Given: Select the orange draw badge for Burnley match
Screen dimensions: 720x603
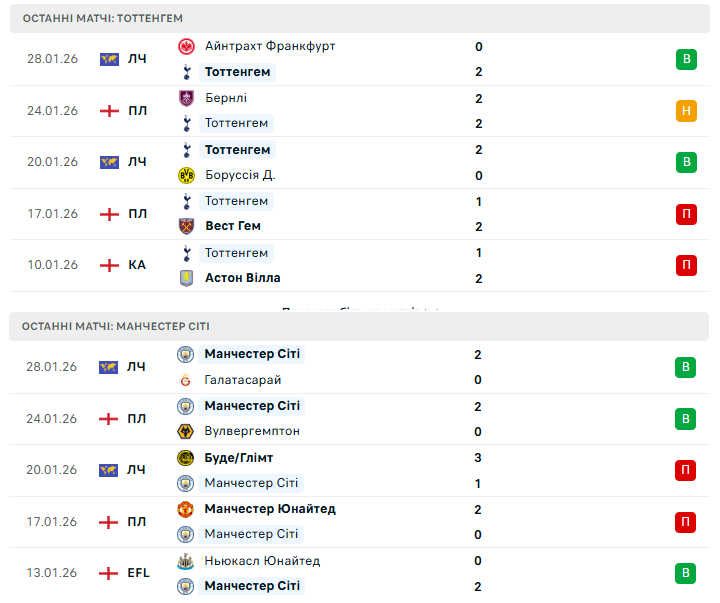Looking at the screenshot, I should pyautogui.click(x=686, y=111).
